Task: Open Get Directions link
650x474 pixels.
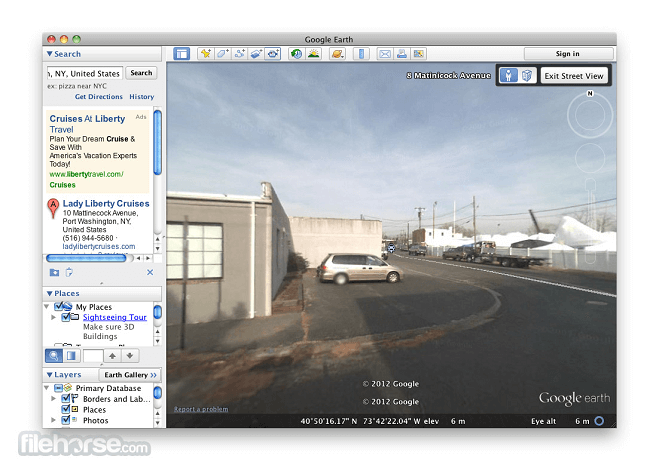Action: [x=99, y=97]
